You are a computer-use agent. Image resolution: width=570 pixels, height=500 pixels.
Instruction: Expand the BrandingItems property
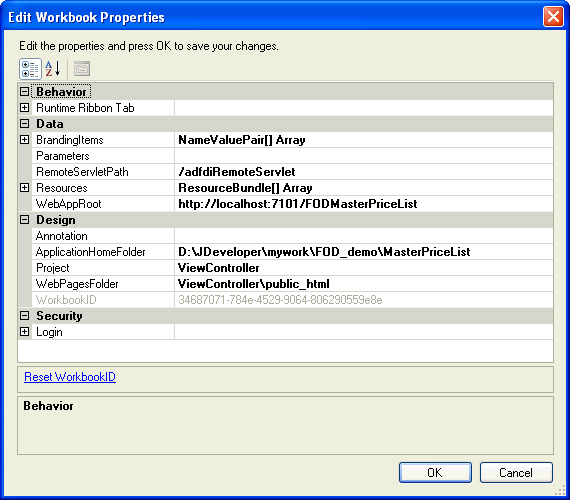24,140
